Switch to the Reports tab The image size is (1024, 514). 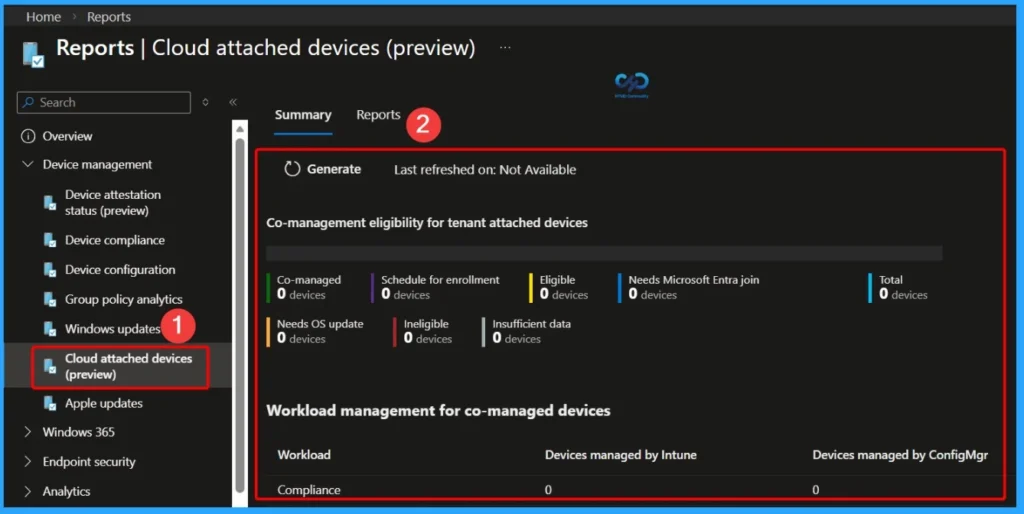pos(378,115)
